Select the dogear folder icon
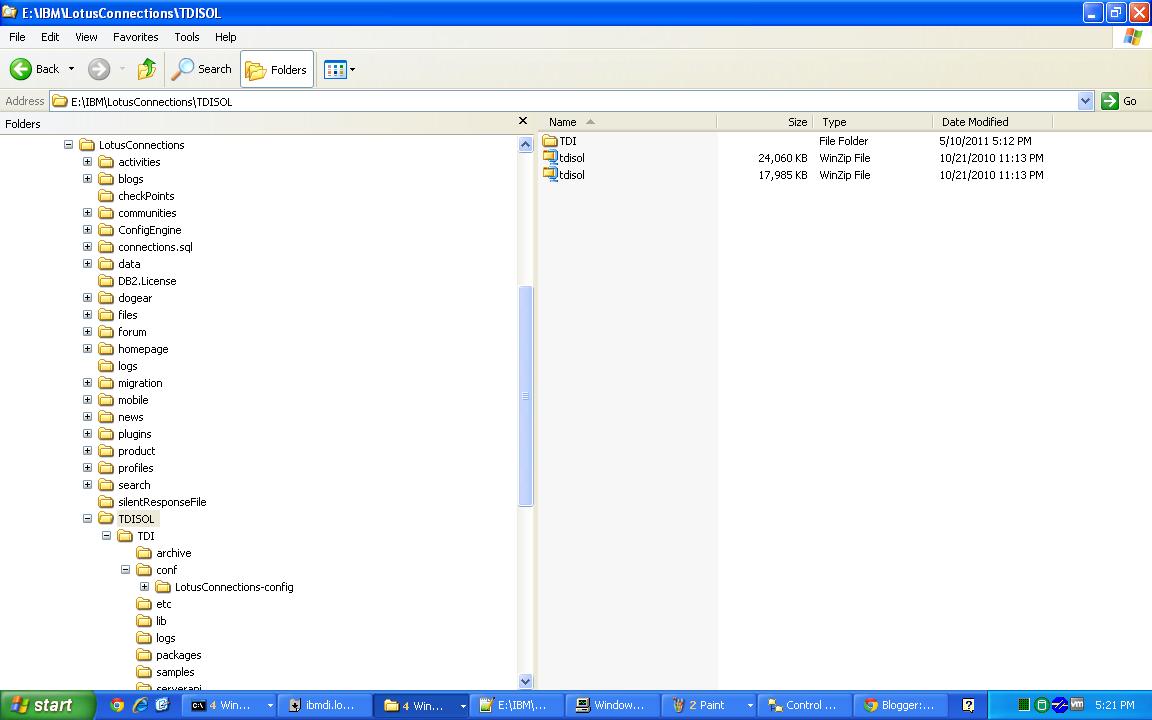 click(x=106, y=298)
